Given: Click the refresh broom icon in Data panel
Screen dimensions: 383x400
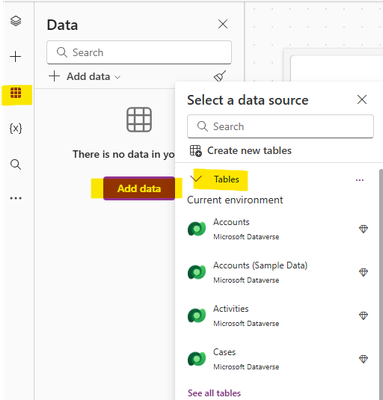Looking at the screenshot, I should point(220,76).
